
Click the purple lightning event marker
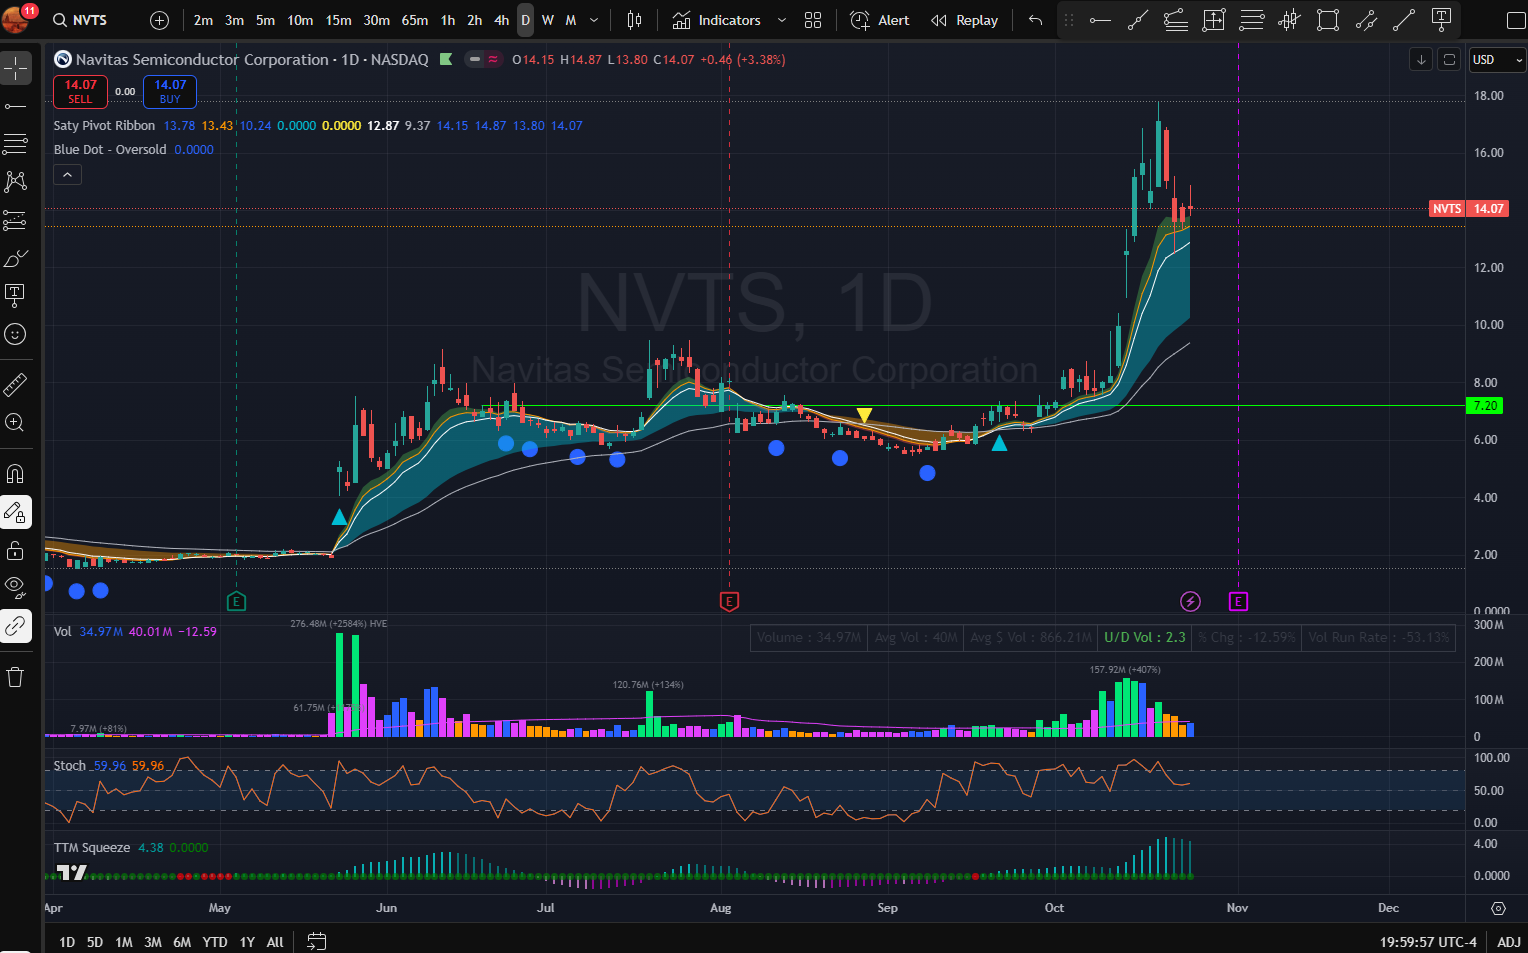click(1190, 601)
